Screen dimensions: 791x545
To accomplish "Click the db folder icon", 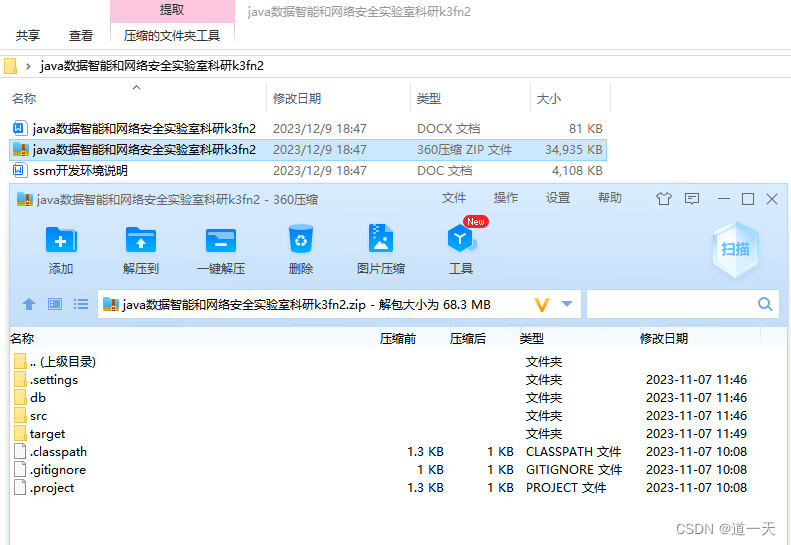I will tap(20, 398).
